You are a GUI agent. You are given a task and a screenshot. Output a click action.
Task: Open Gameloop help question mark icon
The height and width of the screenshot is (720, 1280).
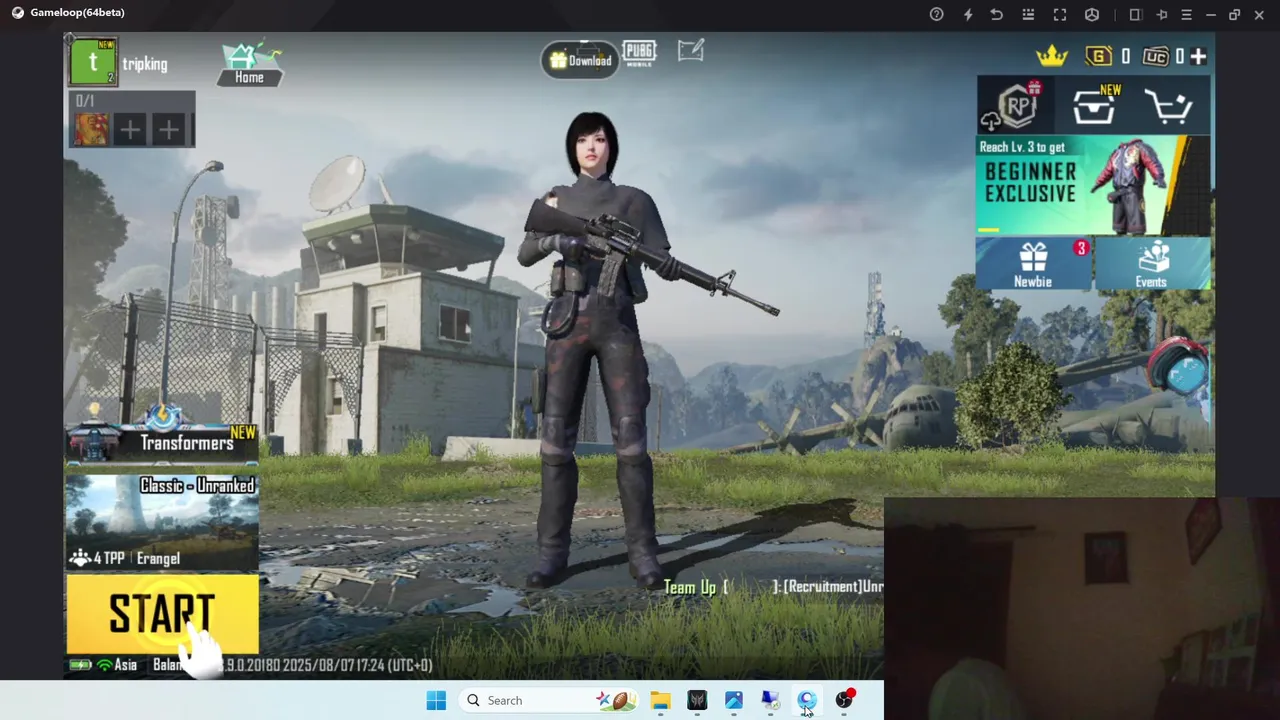[x=936, y=14]
